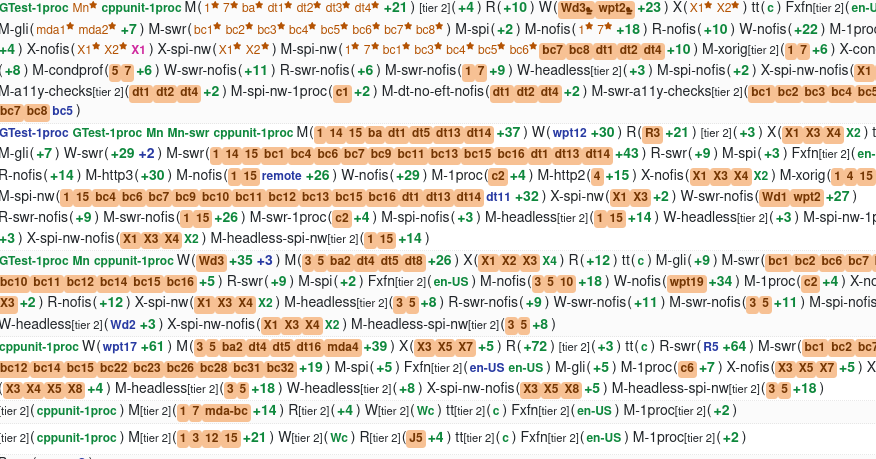Viewport: 876px width, 459px height.
Task: Expand the +35 collapsed jobs
Action: click(x=241, y=261)
